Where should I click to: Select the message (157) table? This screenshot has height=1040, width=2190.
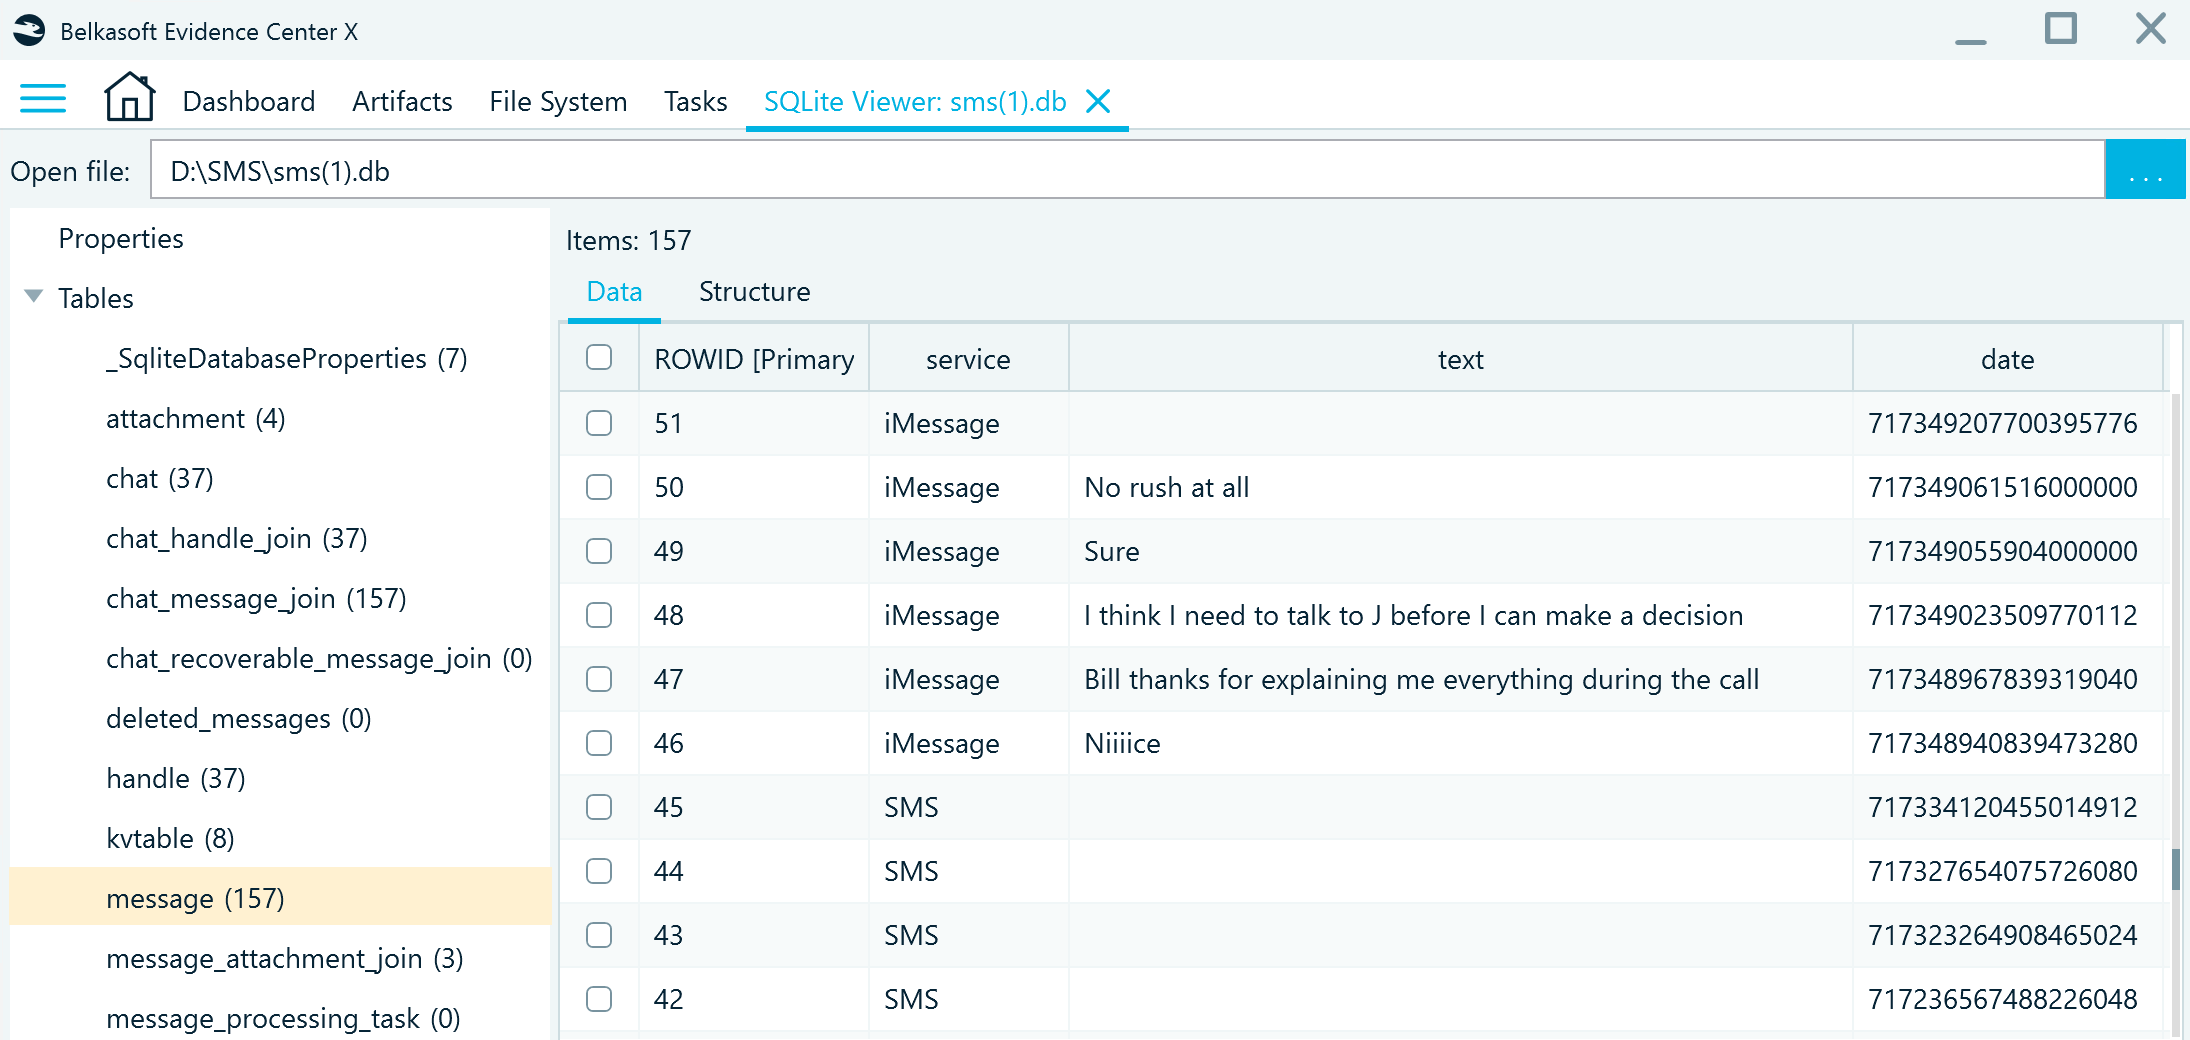280,897
